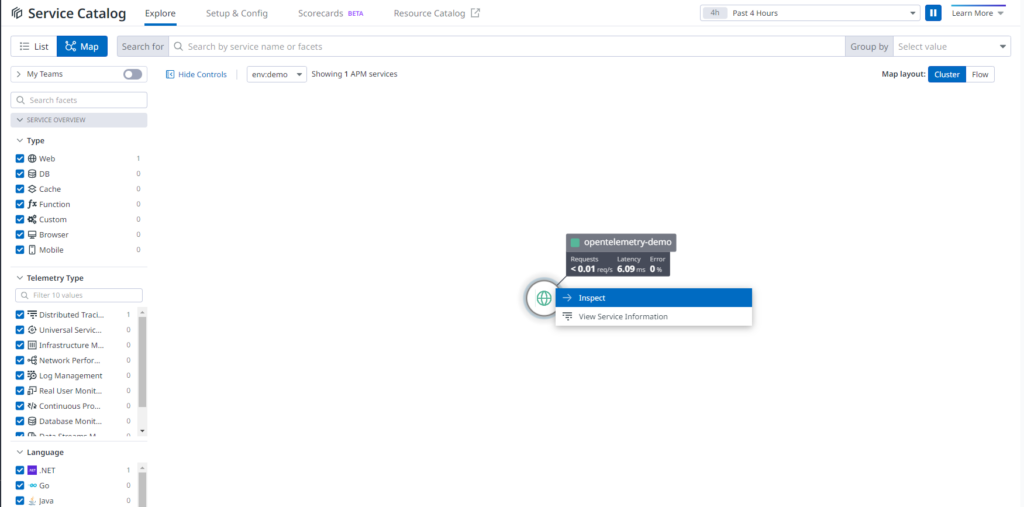Image resolution: width=1024 pixels, height=507 pixels.
Task: Click the Map view button
Action: coord(82,46)
